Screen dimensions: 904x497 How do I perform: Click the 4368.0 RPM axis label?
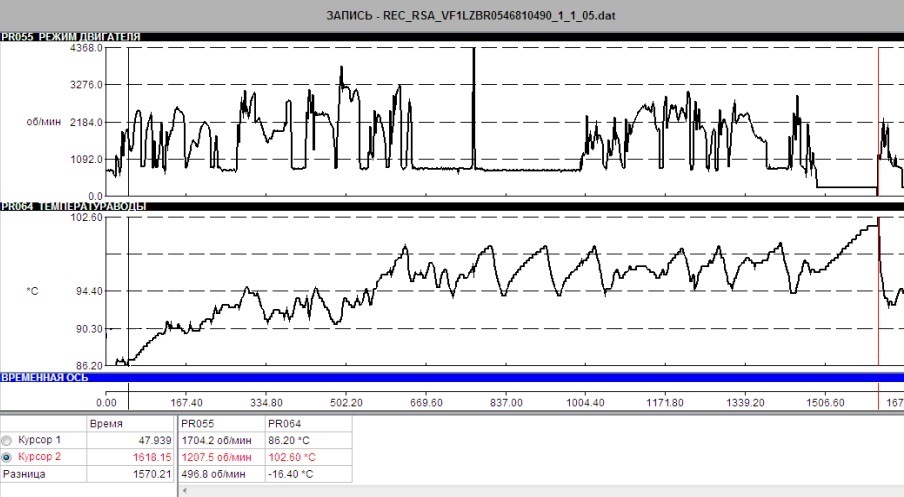click(x=86, y=48)
